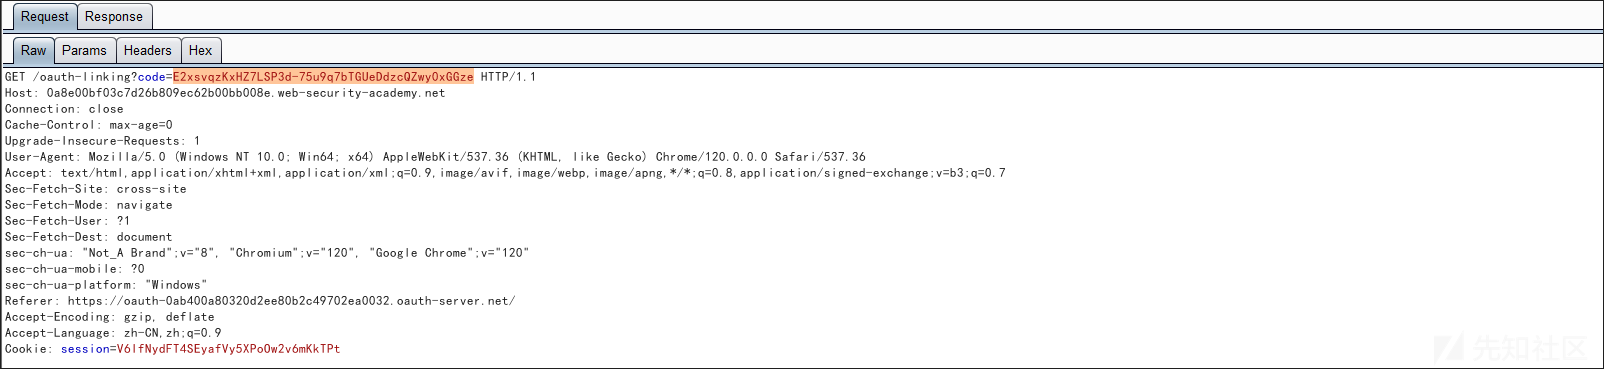Show the Headers tab
The height and width of the screenshot is (369, 1604).
(x=148, y=50)
